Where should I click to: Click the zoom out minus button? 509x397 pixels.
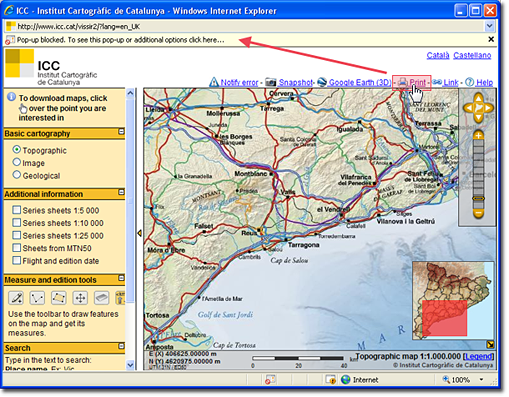(478, 213)
